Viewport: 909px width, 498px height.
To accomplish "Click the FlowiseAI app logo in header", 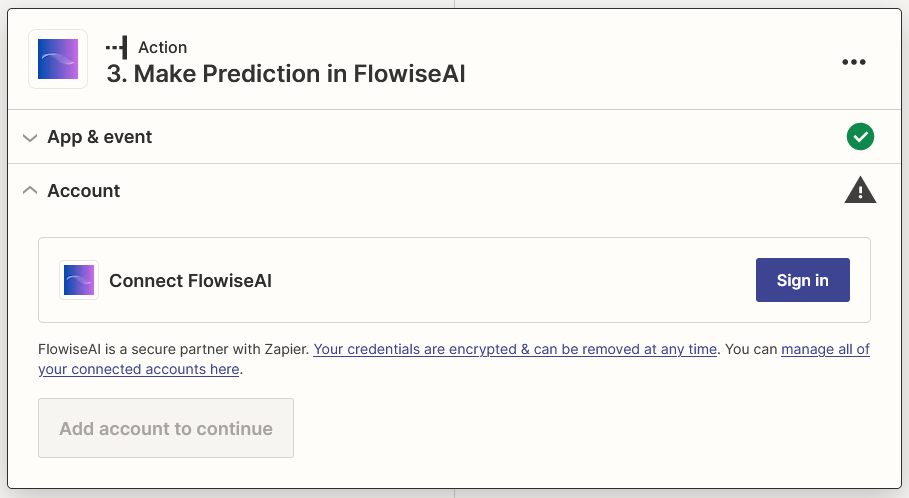I will (x=57, y=59).
